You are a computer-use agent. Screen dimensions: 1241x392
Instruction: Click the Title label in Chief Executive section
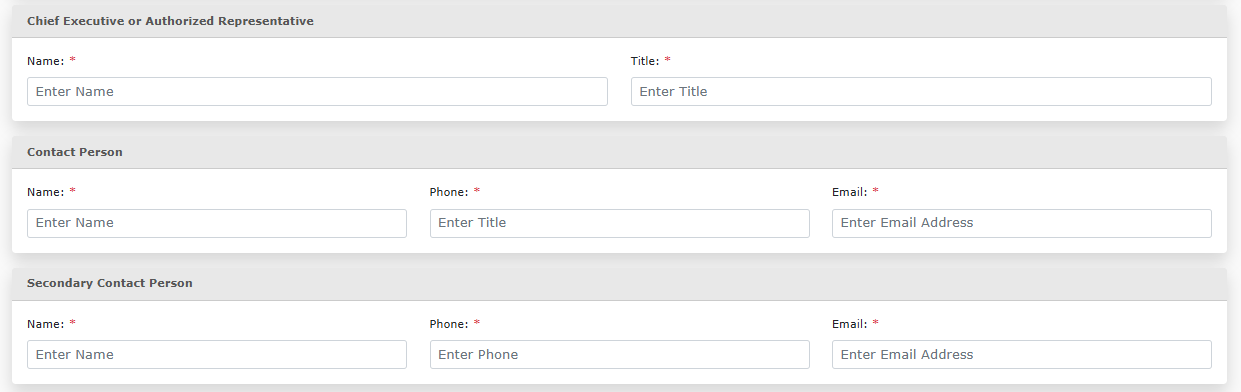coord(645,61)
